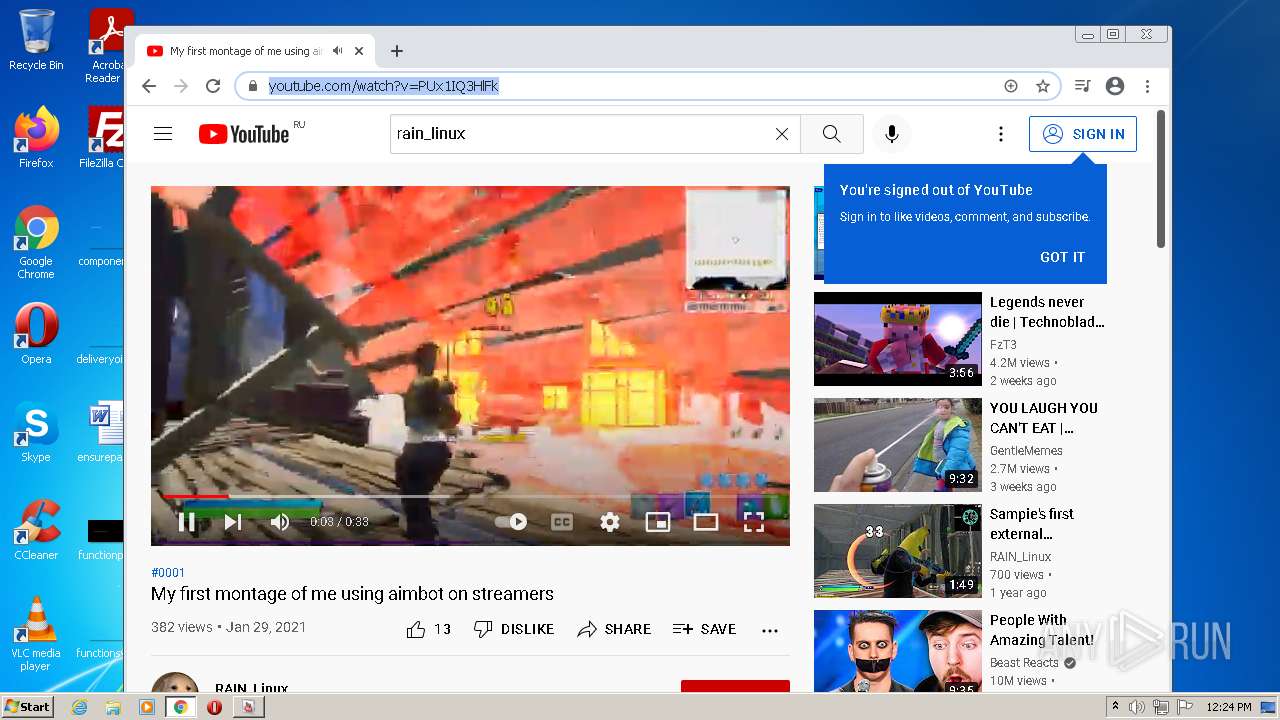Click system tray volume icon

tap(1137, 707)
